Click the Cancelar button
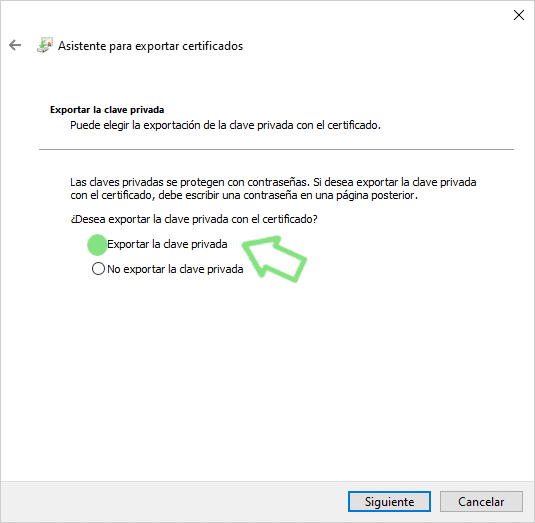The height and width of the screenshot is (523, 535). 481,501
